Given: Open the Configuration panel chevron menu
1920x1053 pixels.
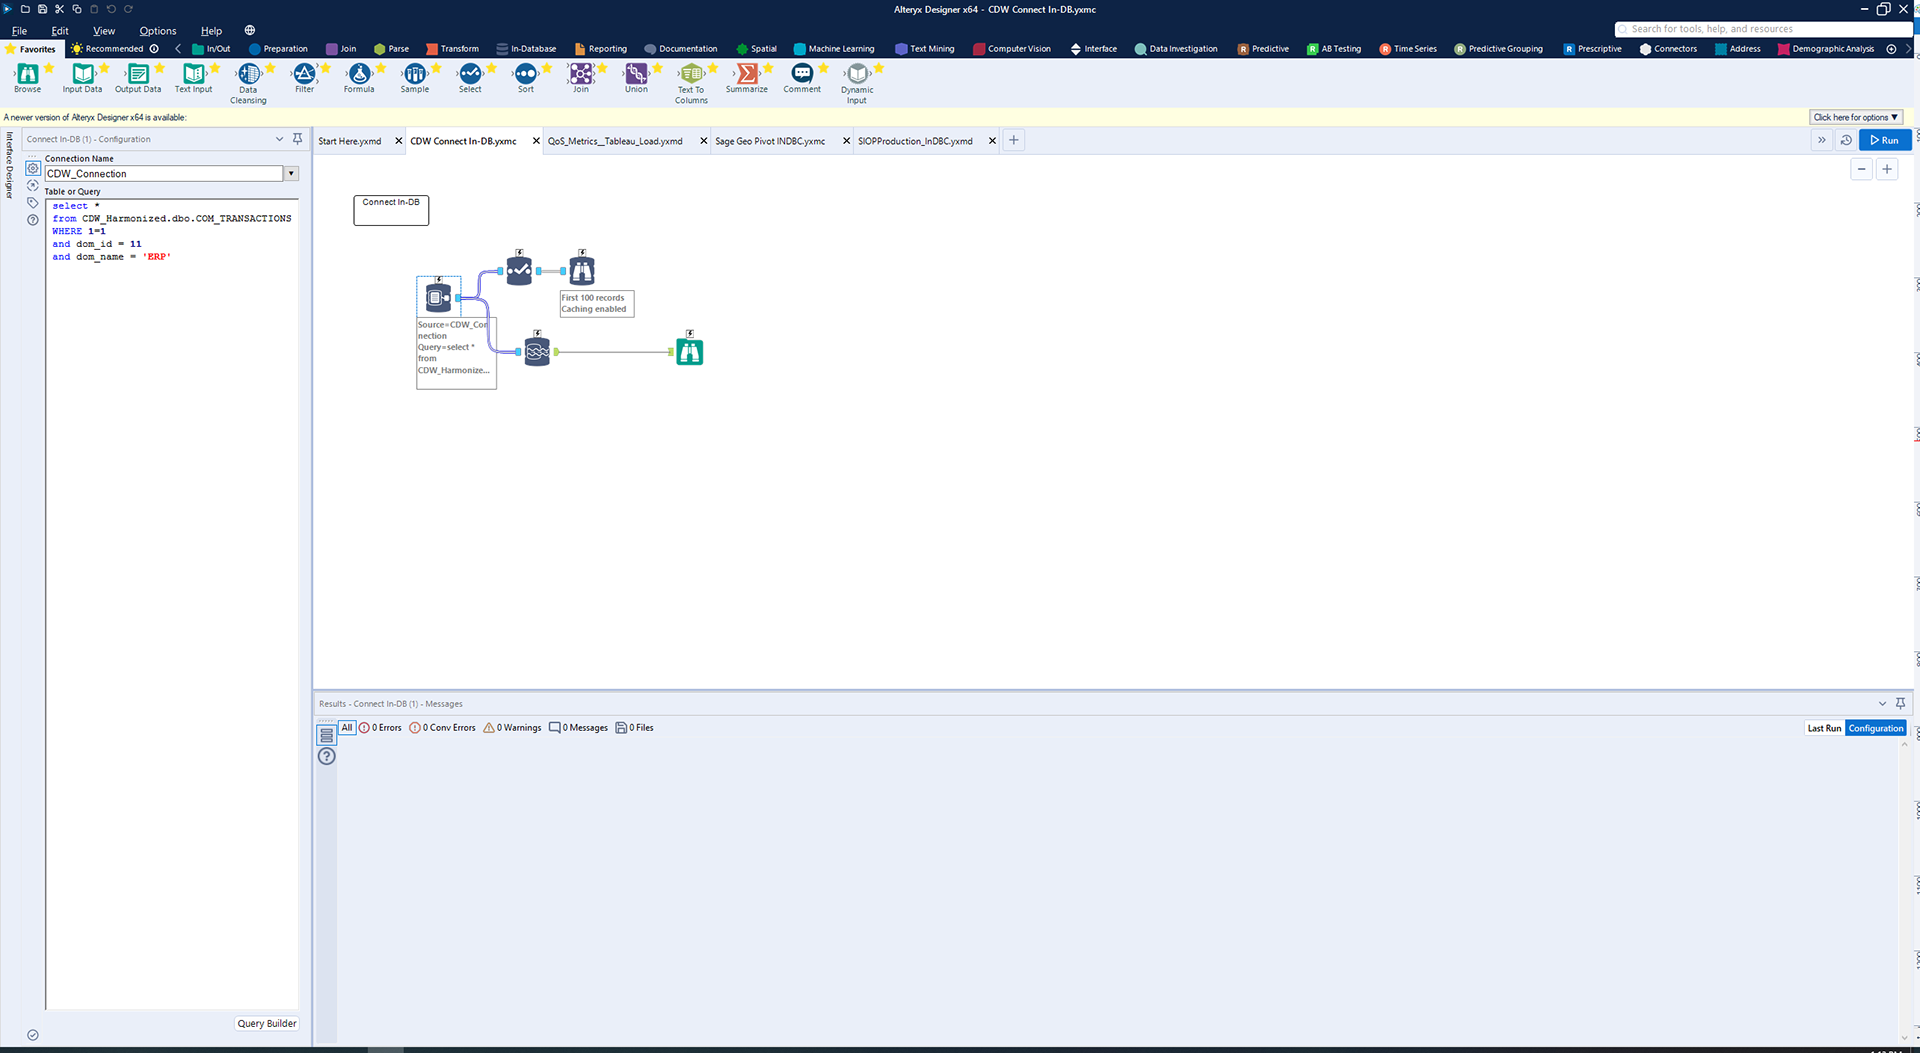Looking at the screenshot, I should tap(279, 139).
